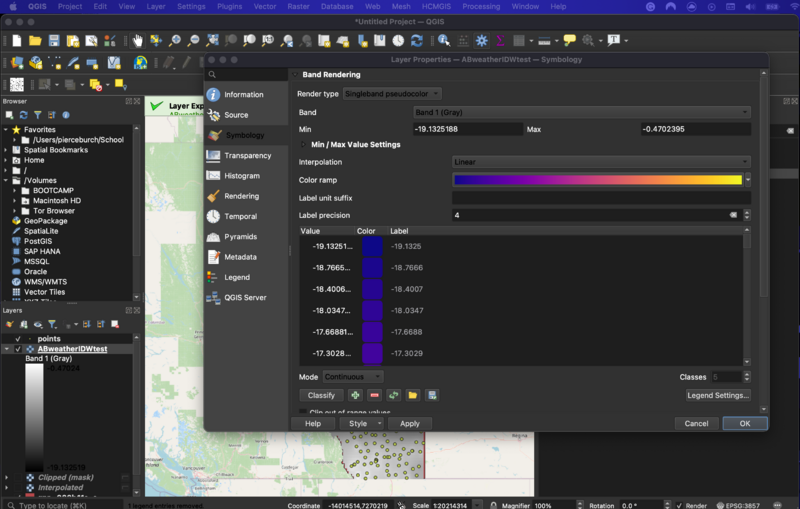Open a project via the folder icon
The width and height of the screenshot is (800, 509).
coord(35,41)
